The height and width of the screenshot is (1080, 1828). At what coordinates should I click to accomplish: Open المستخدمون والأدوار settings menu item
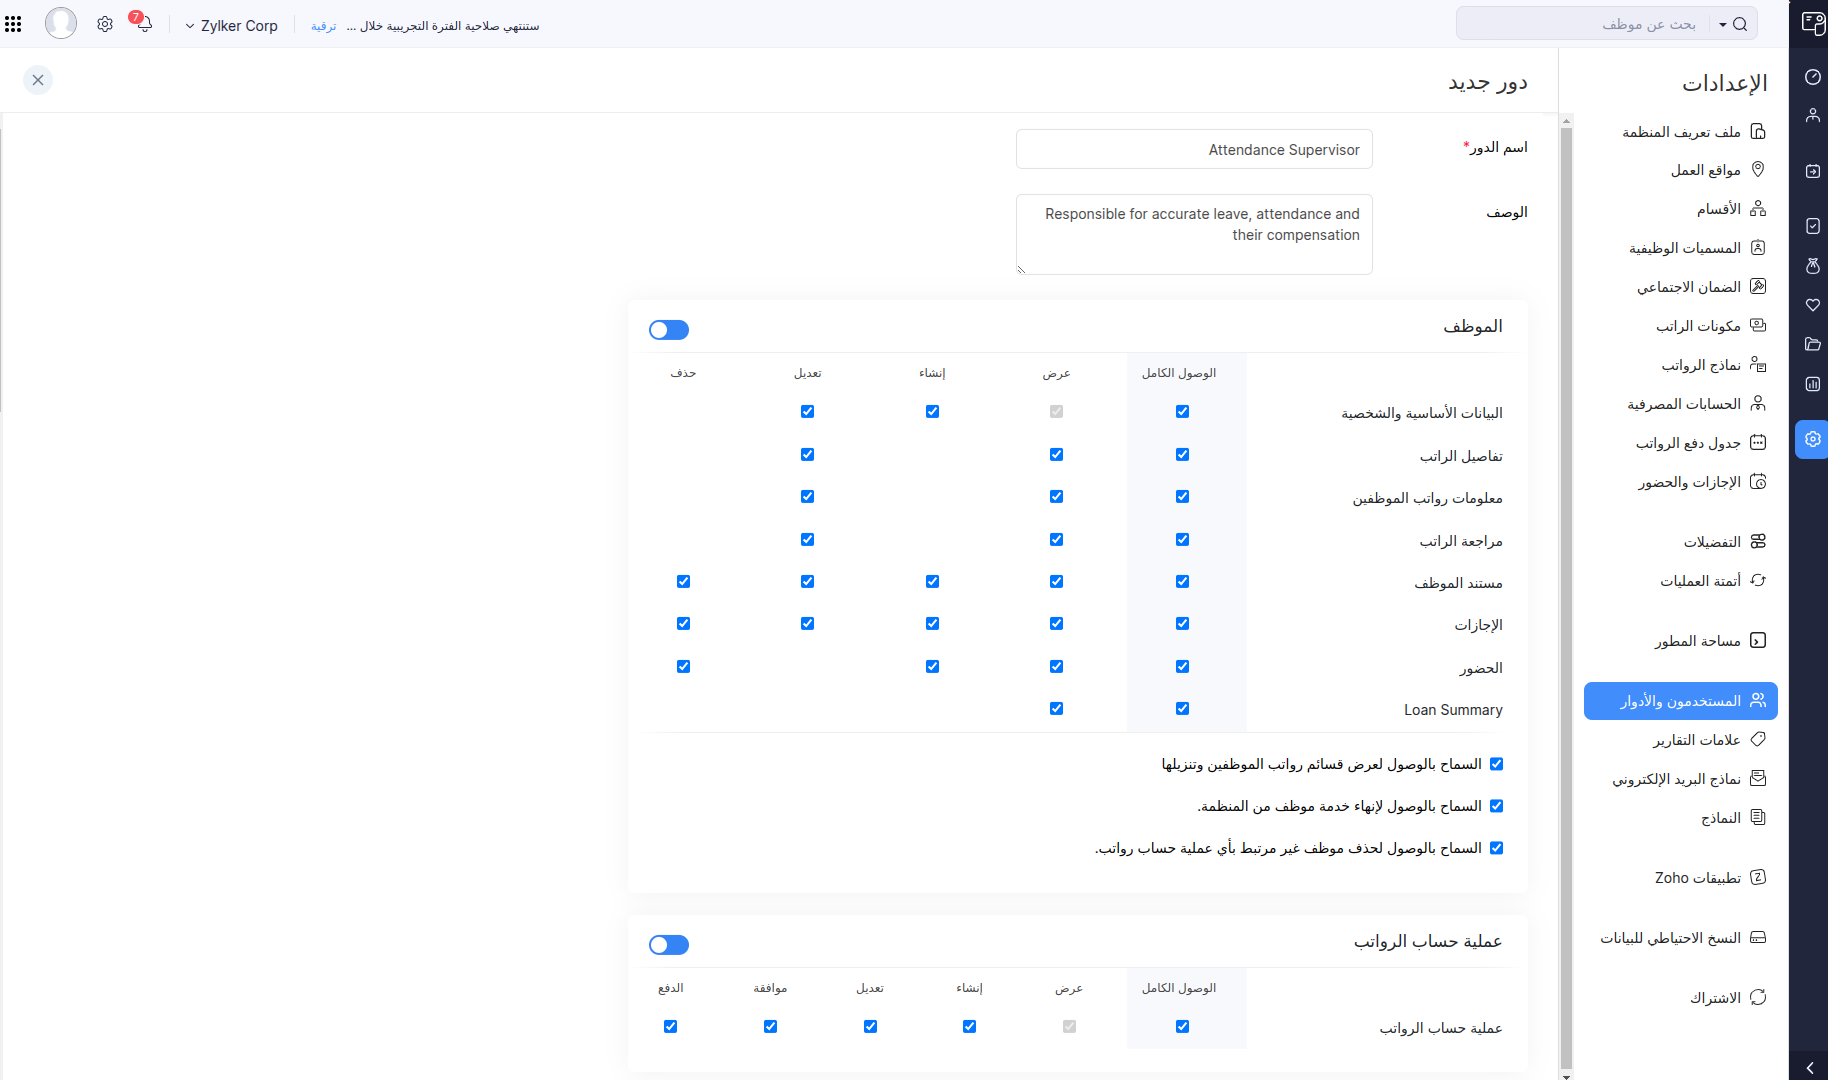click(x=1680, y=701)
